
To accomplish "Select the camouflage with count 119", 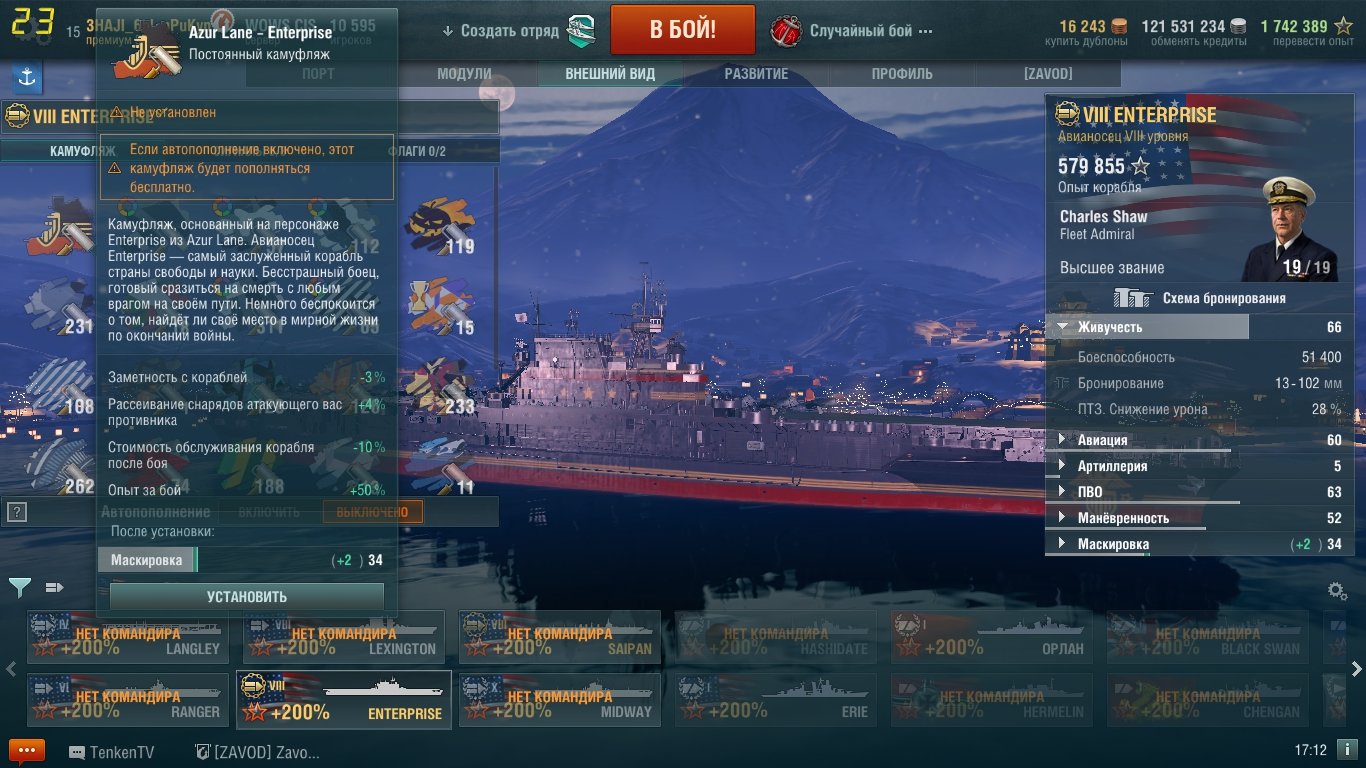I will pyautogui.click(x=439, y=225).
